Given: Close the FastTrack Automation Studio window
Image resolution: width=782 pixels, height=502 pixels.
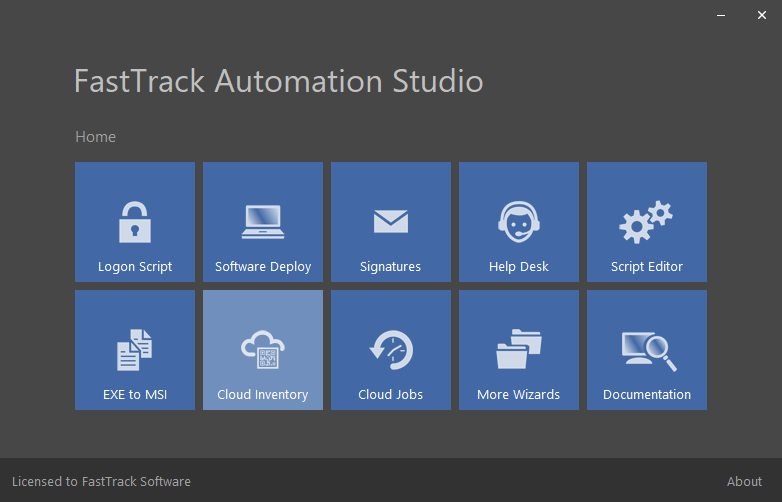Looking at the screenshot, I should pos(762,15).
